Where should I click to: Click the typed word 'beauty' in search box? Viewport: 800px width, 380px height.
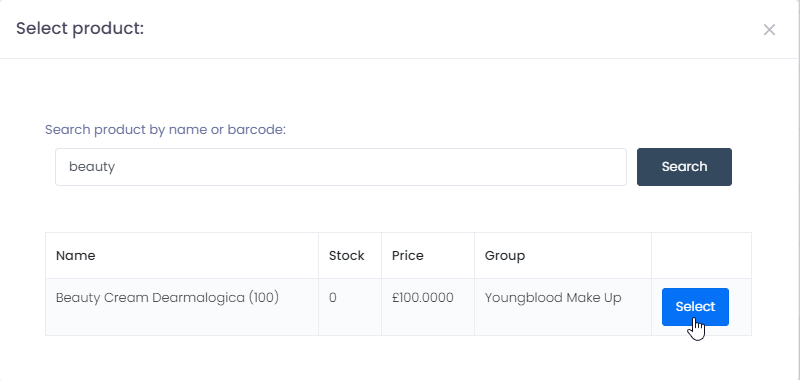[x=92, y=167]
